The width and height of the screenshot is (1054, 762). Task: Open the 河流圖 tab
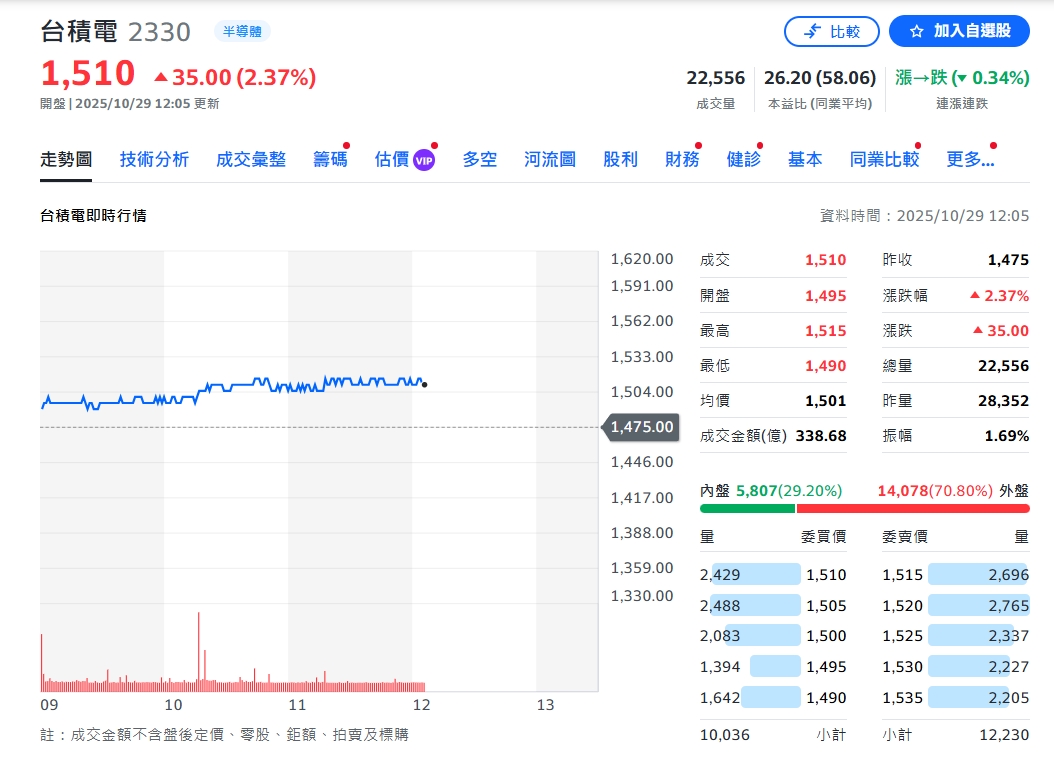549,159
